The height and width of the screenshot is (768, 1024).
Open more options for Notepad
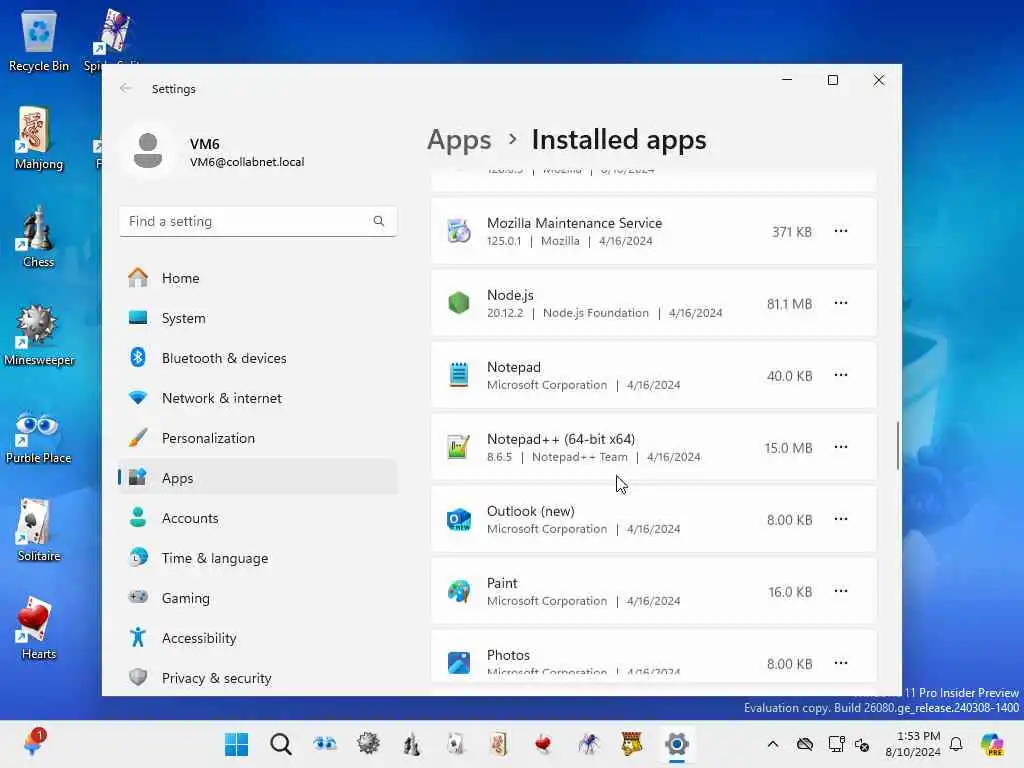840,375
